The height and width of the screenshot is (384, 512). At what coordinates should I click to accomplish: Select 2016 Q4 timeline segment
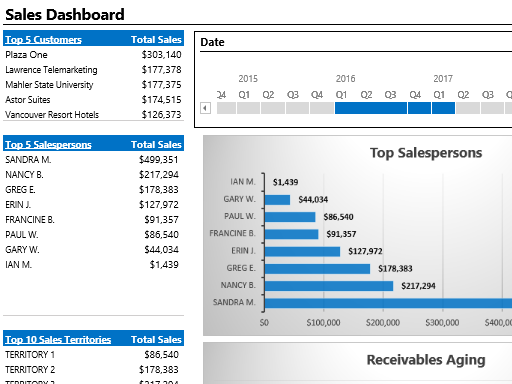[419, 108]
